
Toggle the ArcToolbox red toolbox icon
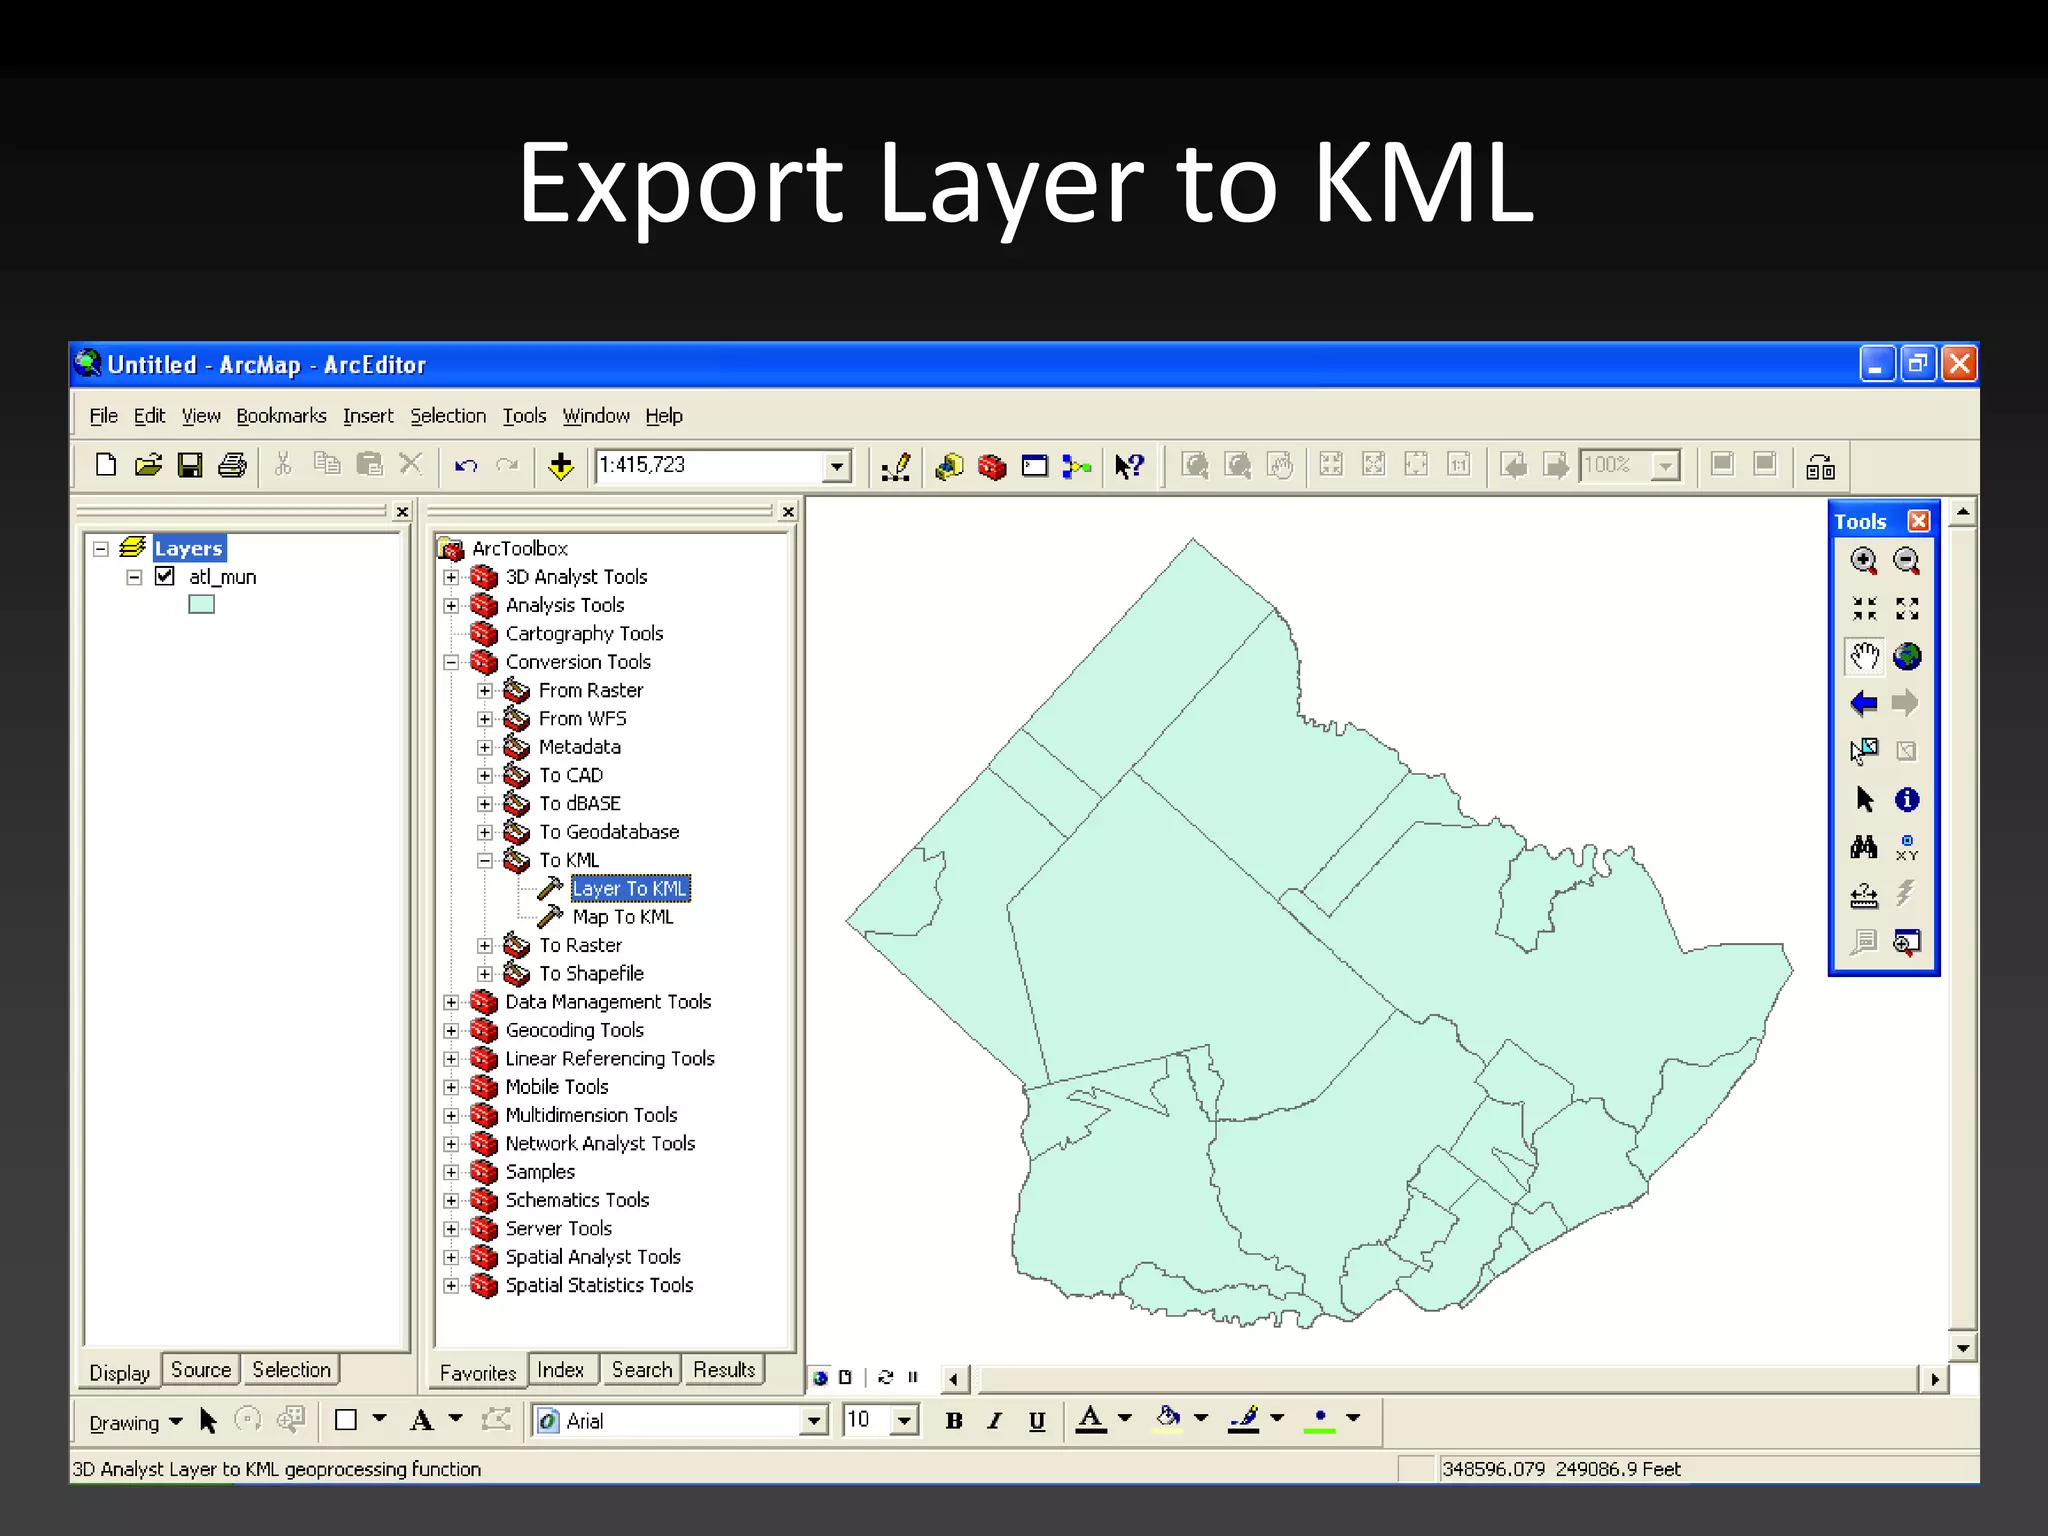tap(992, 466)
